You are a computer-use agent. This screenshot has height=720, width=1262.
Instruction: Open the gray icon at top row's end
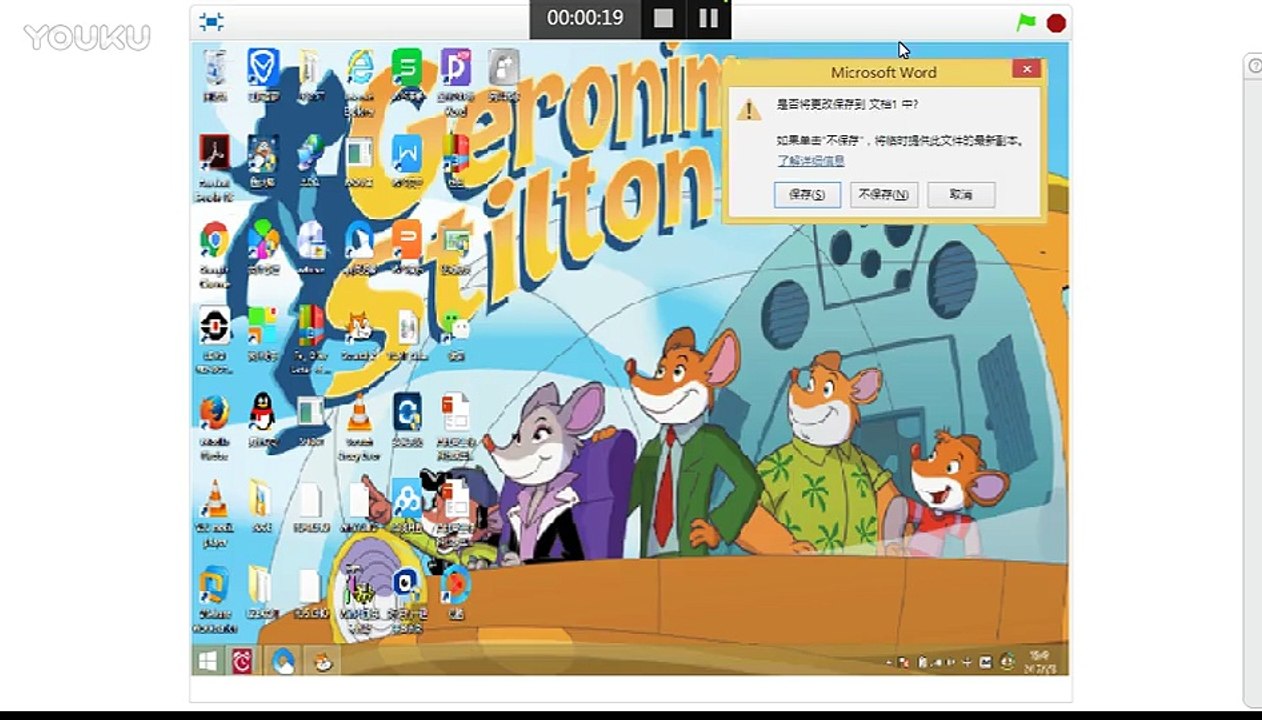504,68
